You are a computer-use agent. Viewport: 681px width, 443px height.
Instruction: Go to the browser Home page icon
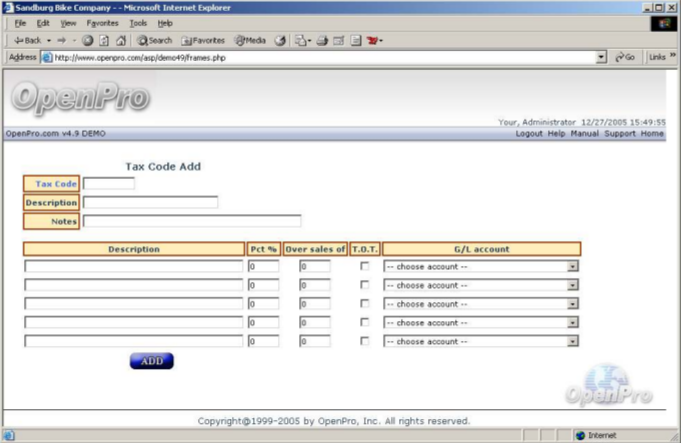coord(121,41)
